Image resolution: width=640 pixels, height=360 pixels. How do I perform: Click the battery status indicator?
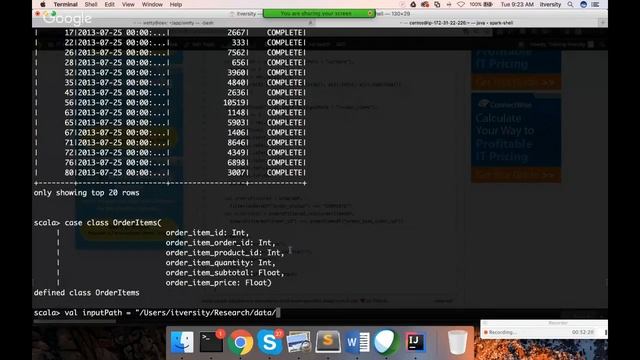(x=481, y=4)
